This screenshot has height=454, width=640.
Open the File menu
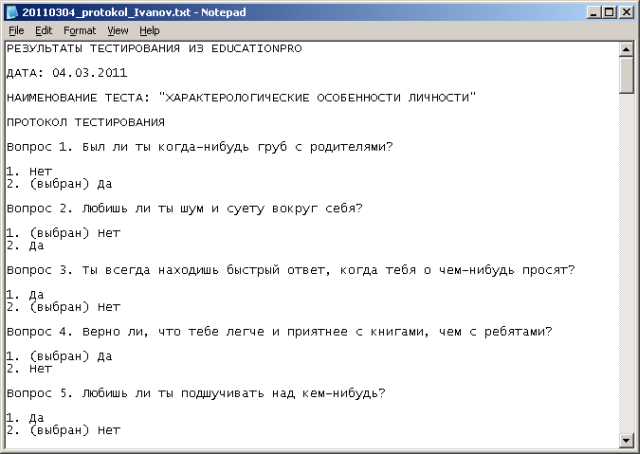click(16, 31)
